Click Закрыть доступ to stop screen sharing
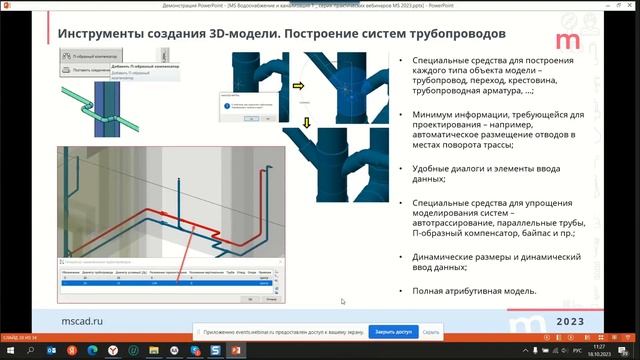 [x=393, y=332]
